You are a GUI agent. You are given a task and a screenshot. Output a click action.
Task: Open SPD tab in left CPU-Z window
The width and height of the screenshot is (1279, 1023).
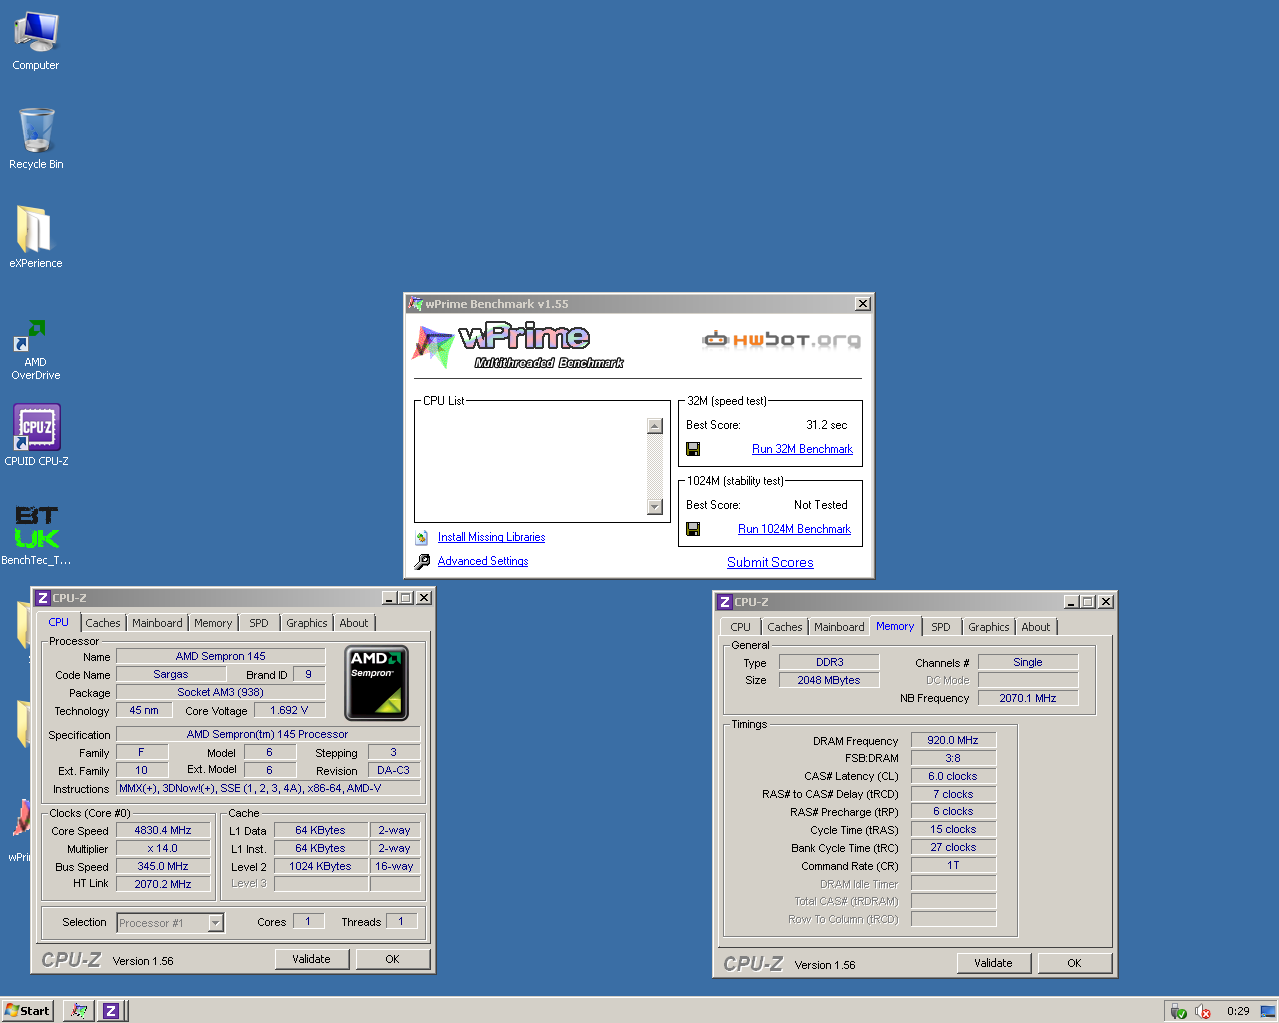(259, 623)
